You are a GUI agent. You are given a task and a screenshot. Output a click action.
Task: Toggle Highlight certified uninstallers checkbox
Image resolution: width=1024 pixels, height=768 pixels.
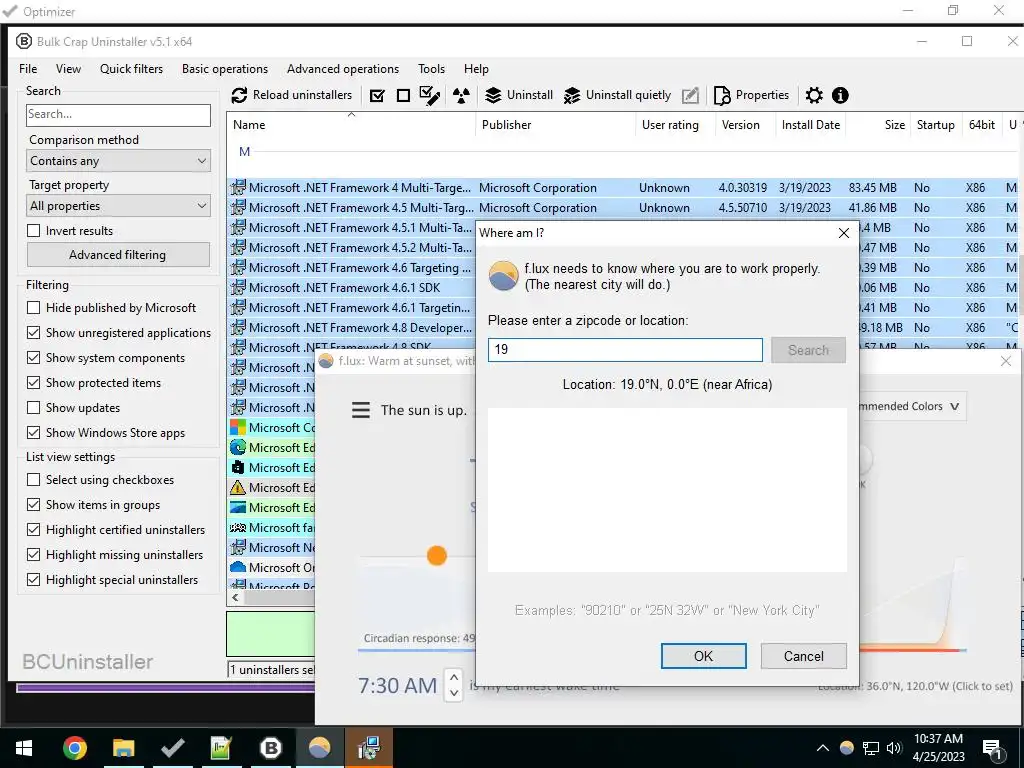[33, 530]
